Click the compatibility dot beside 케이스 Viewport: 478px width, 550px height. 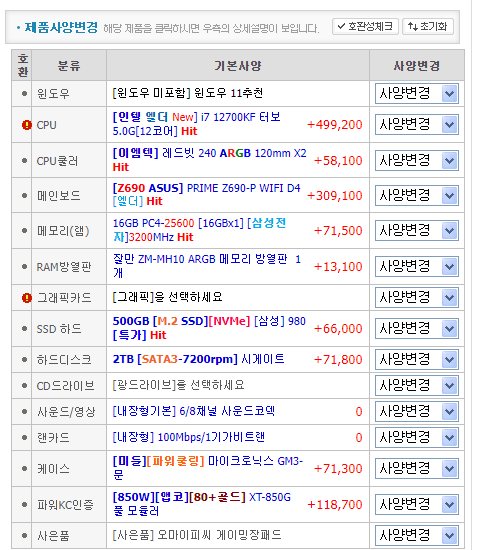coord(24,469)
